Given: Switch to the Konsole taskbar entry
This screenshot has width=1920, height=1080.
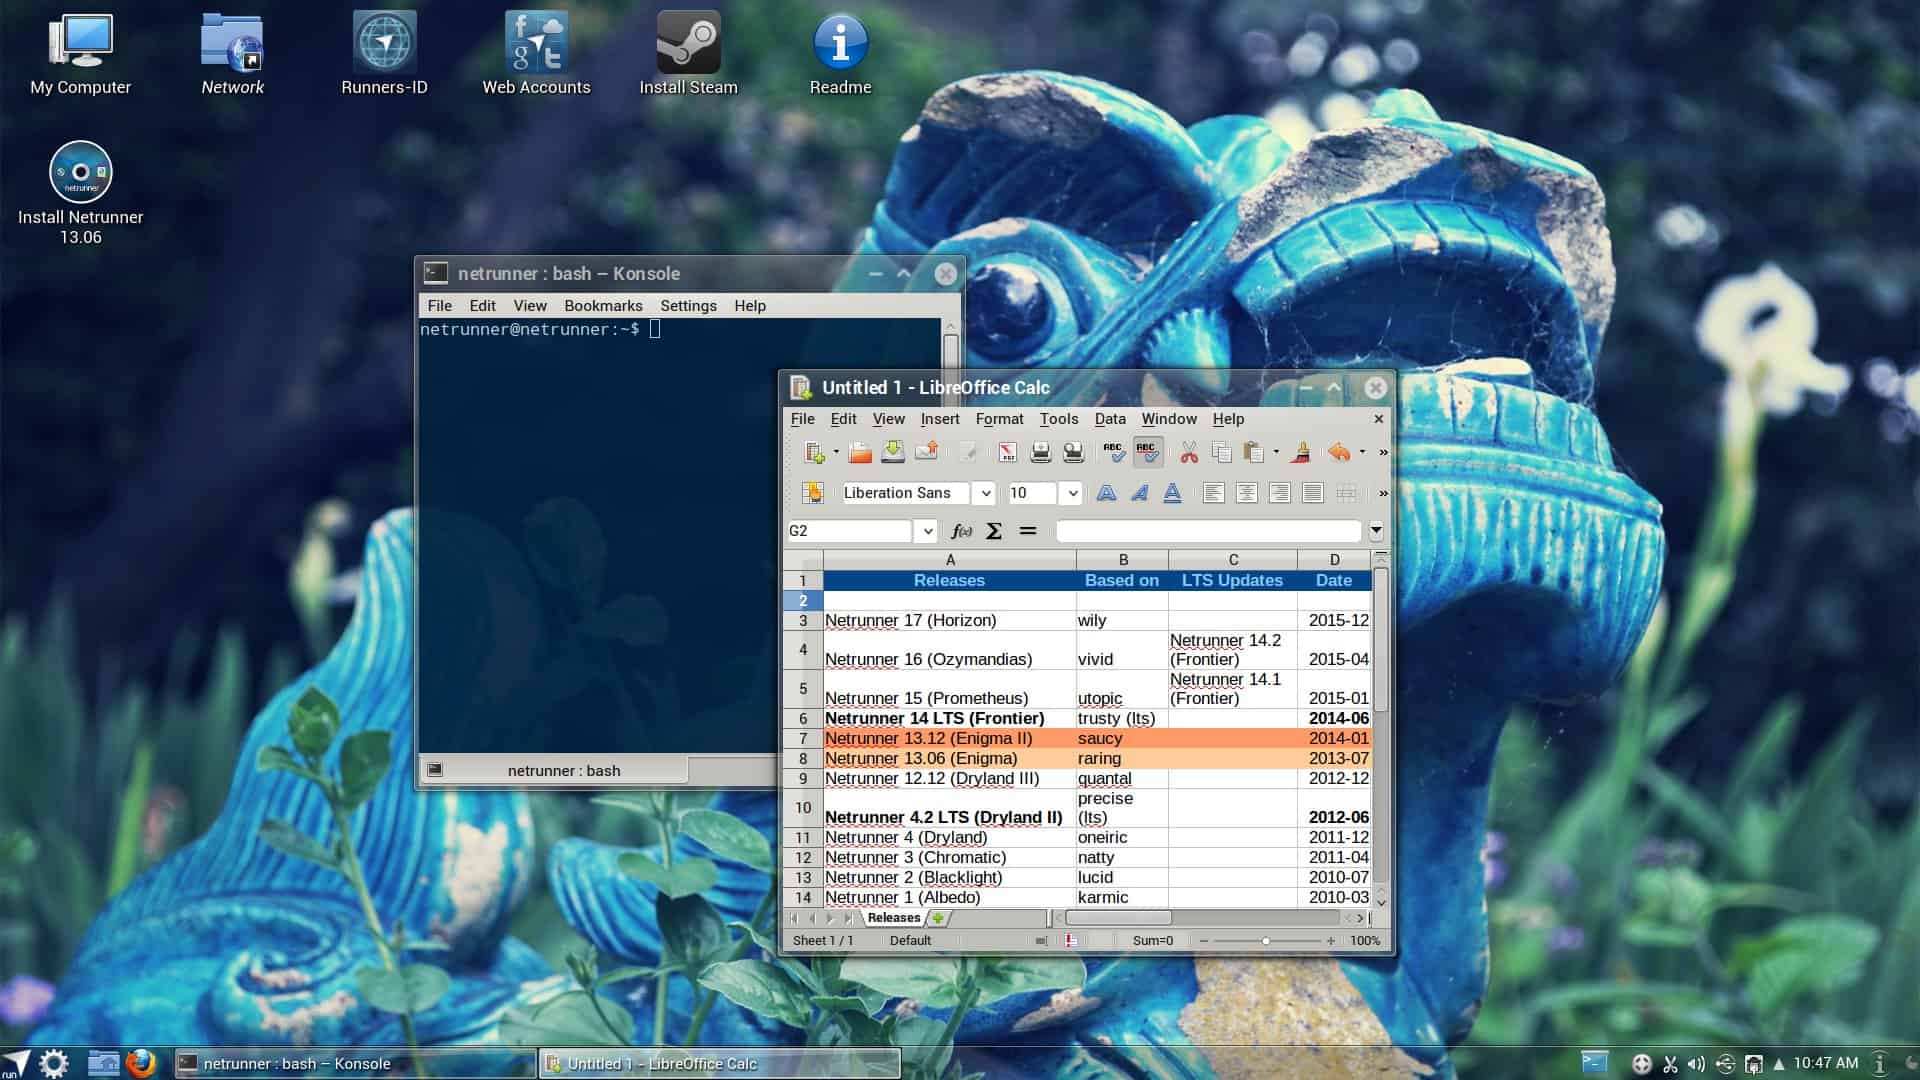Looking at the screenshot, I should (x=355, y=1063).
